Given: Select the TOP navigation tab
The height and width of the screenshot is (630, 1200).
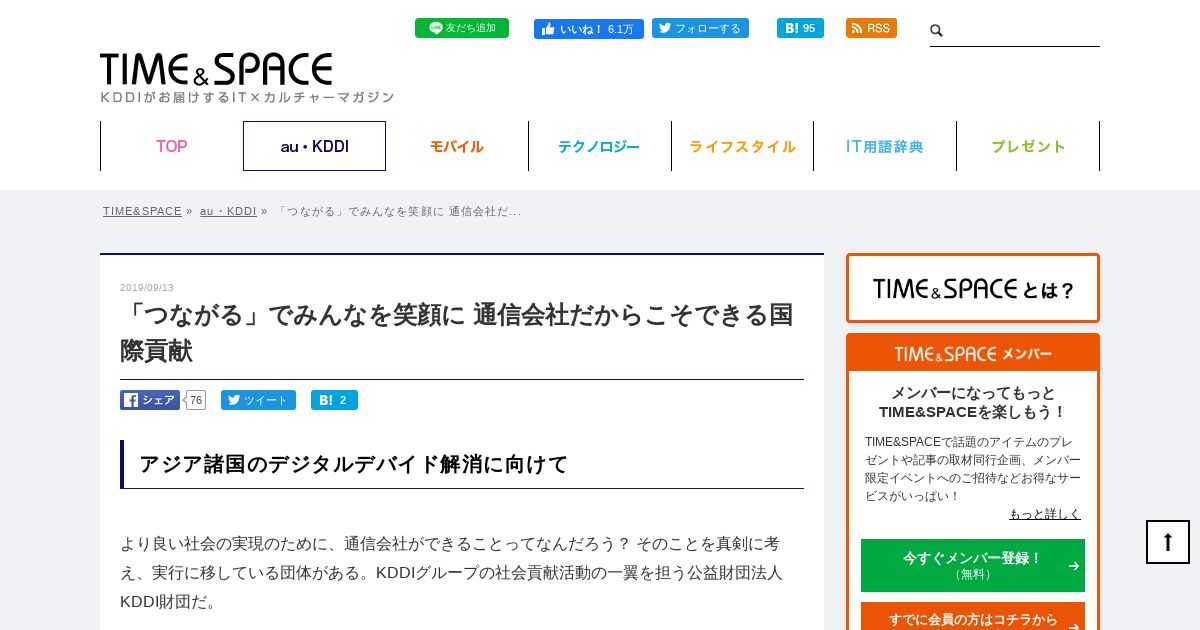Looking at the screenshot, I should pyautogui.click(x=172, y=146).
